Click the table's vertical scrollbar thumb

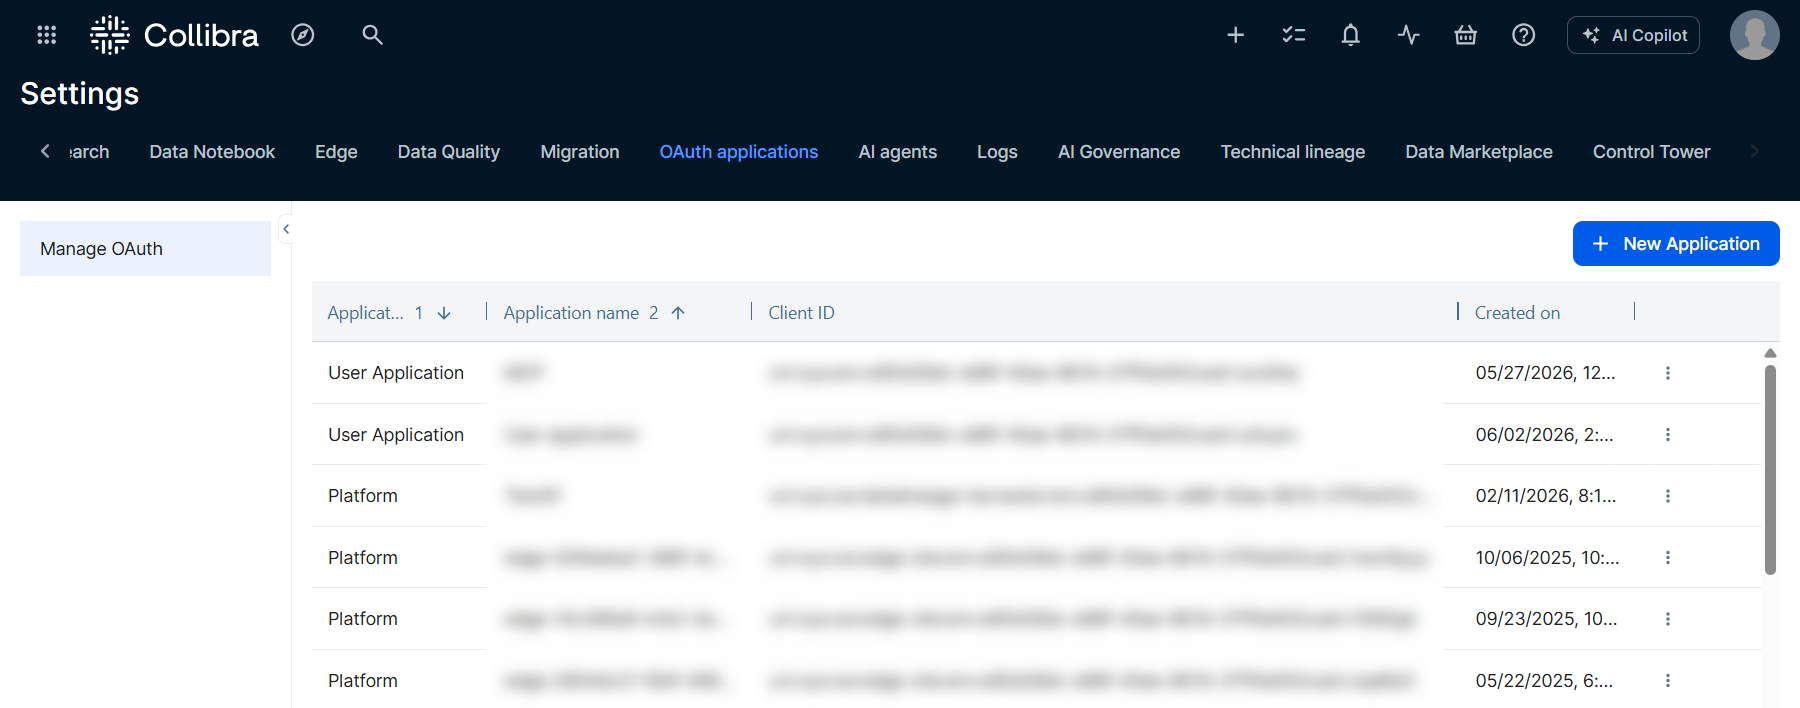pyautogui.click(x=1770, y=470)
